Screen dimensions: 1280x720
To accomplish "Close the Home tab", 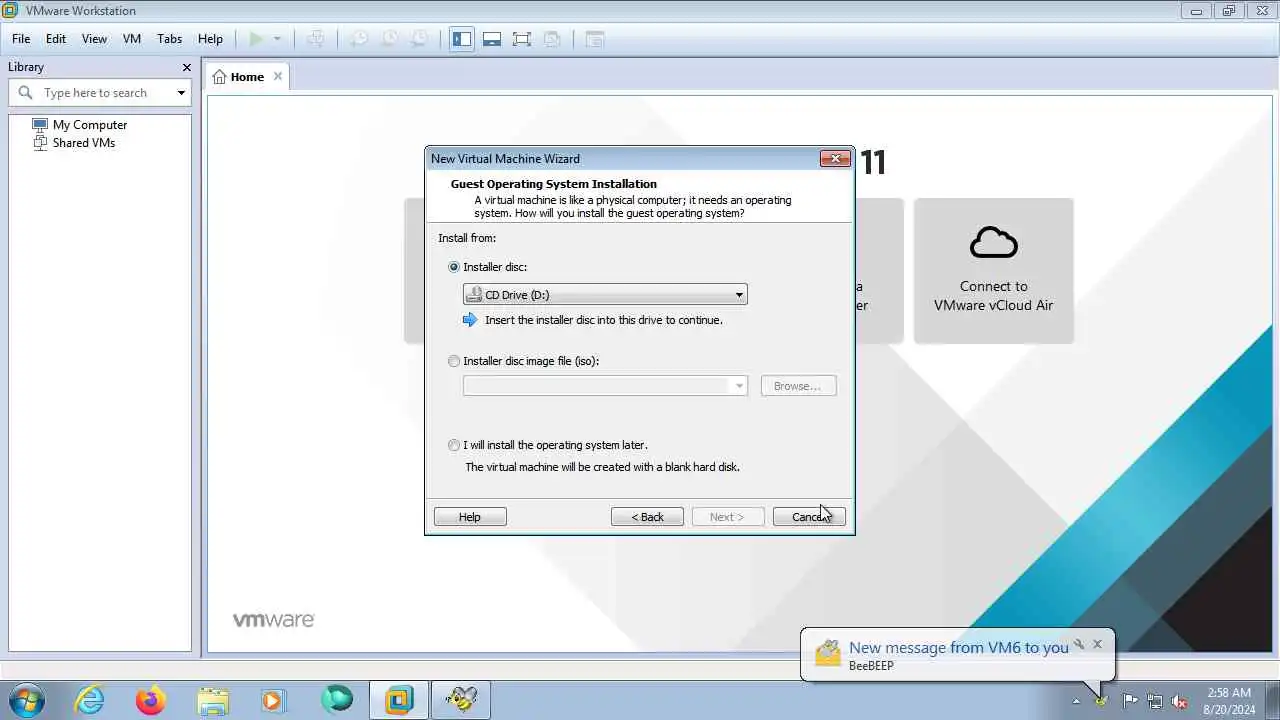I will point(278,76).
